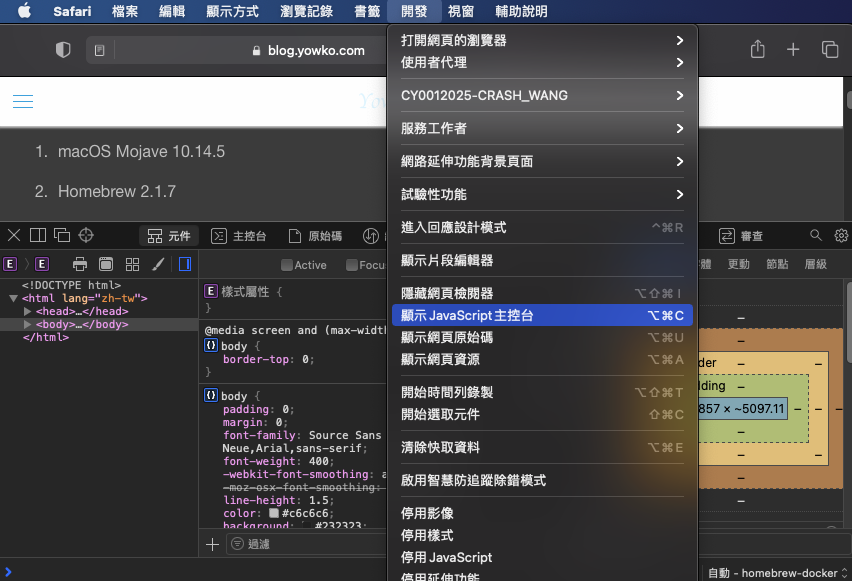
Task: Switch to the 審查 inspector tab
Action: click(741, 236)
